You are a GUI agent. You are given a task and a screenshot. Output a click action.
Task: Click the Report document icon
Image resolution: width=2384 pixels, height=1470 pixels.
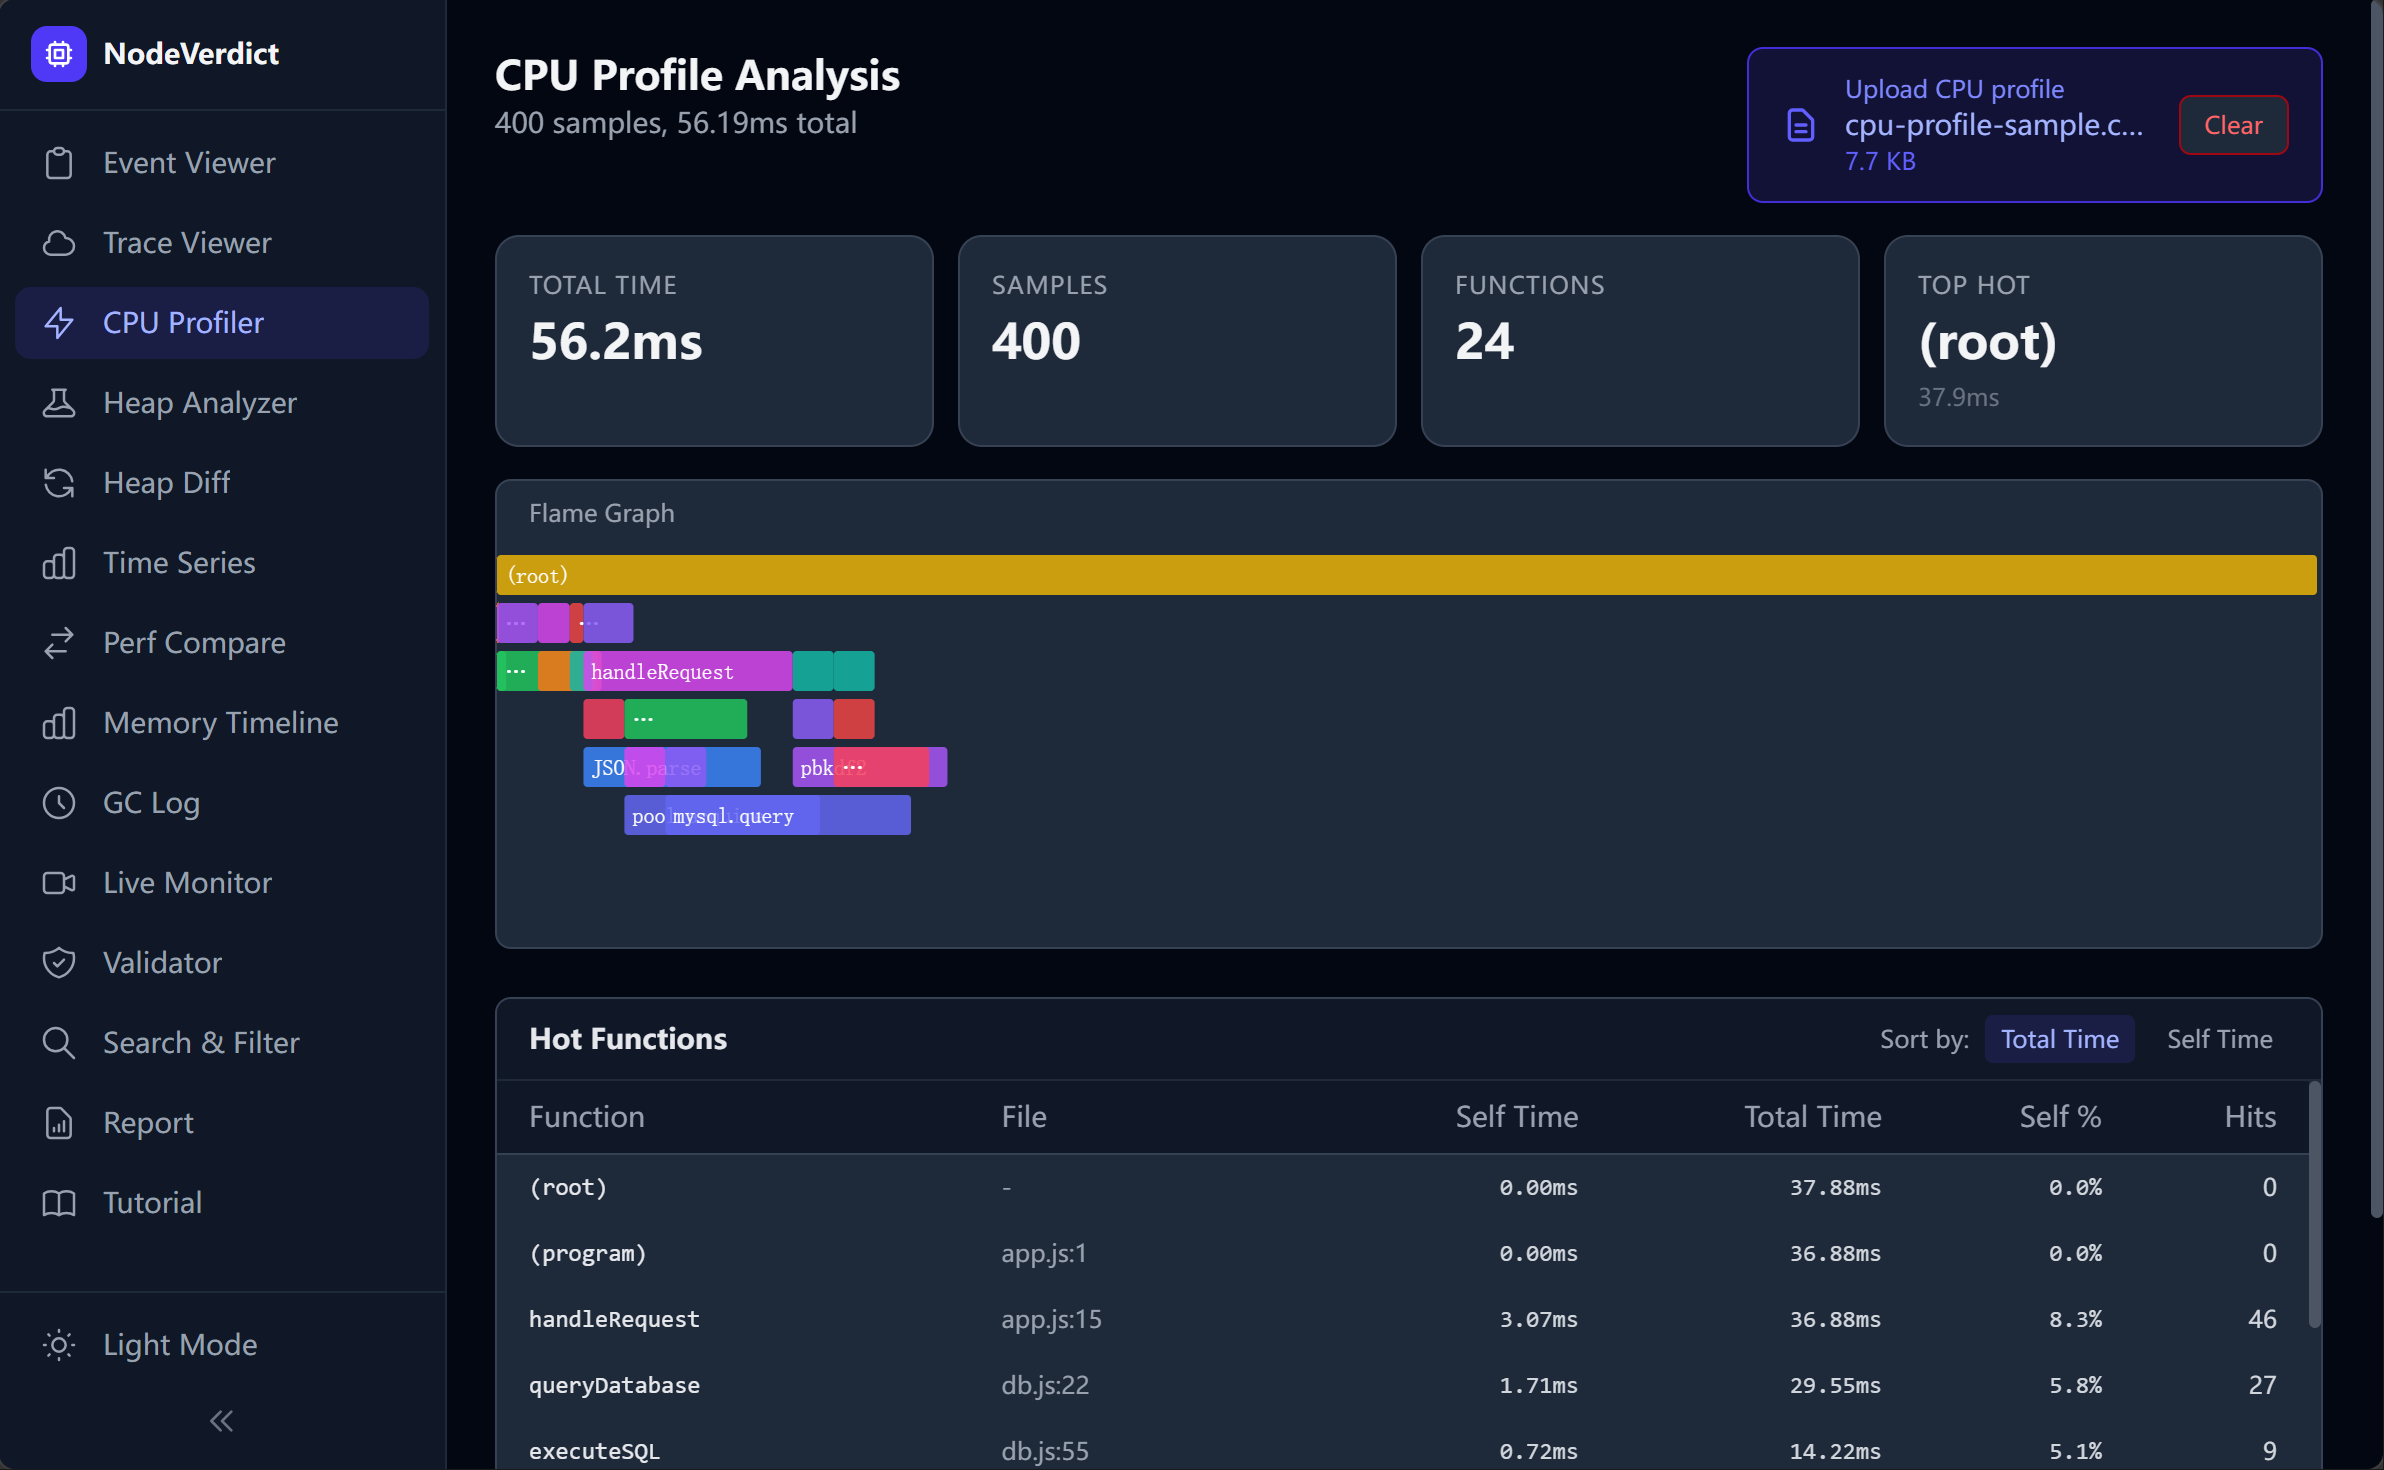click(59, 1123)
